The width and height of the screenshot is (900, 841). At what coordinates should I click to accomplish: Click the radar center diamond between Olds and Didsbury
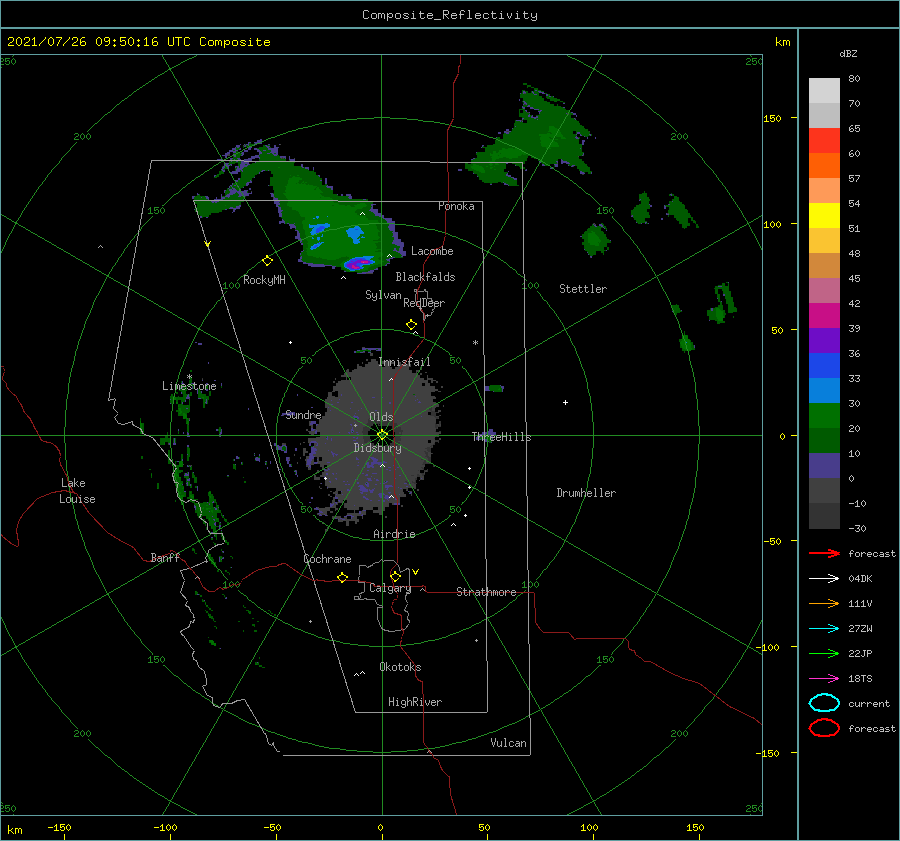(x=382, y=435)
